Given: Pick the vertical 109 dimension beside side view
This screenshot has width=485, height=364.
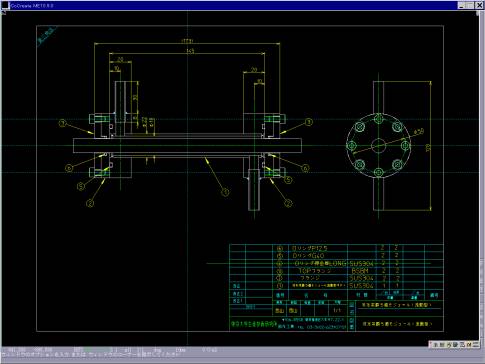Looking at the screenshot, I should (x=428, y=147).
